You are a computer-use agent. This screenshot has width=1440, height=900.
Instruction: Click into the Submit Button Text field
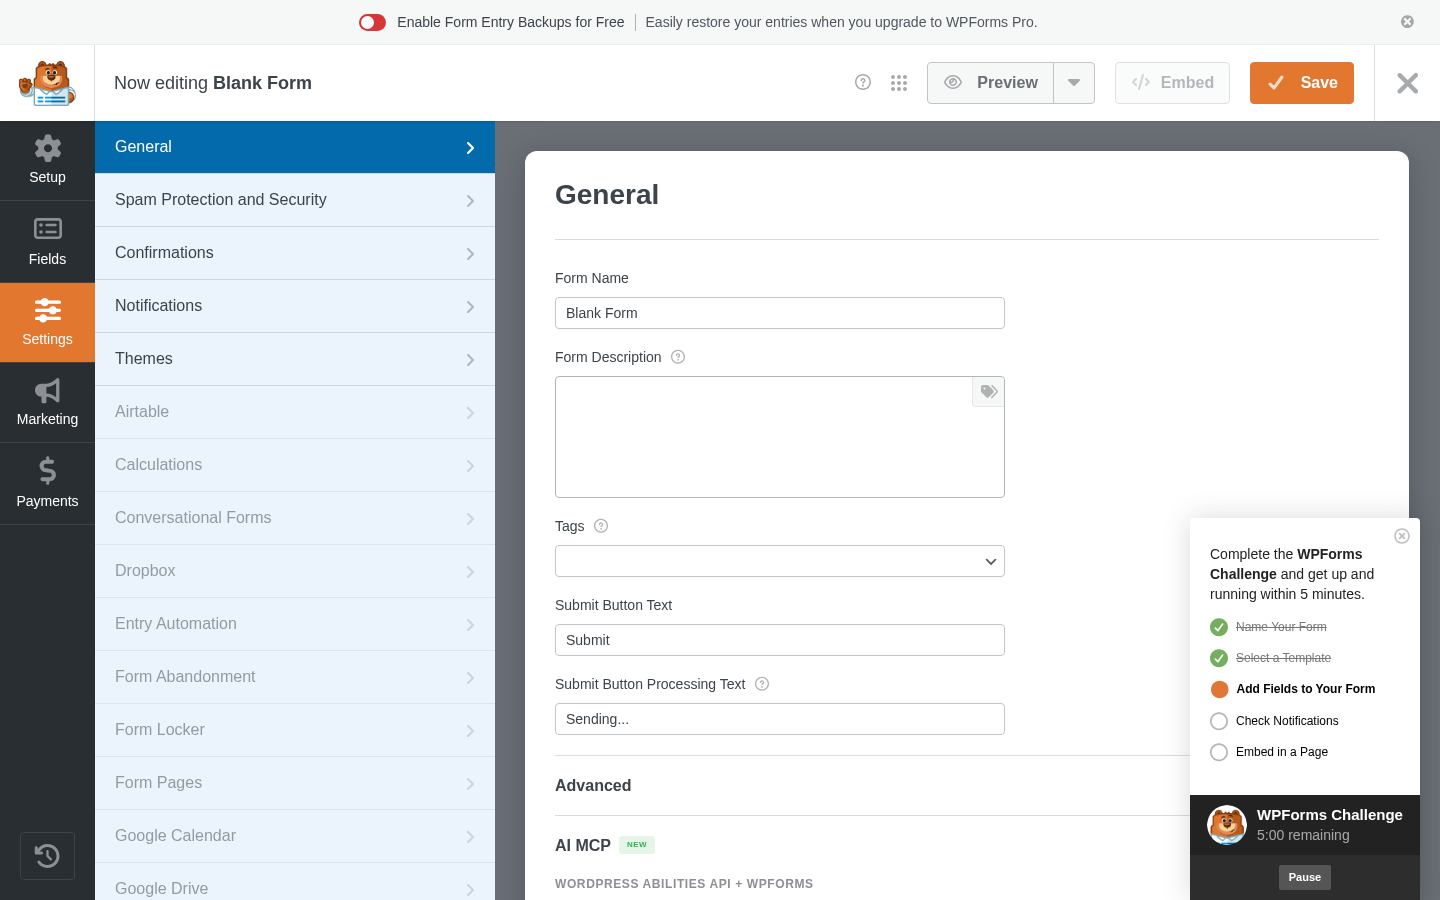tap(780, 640)
